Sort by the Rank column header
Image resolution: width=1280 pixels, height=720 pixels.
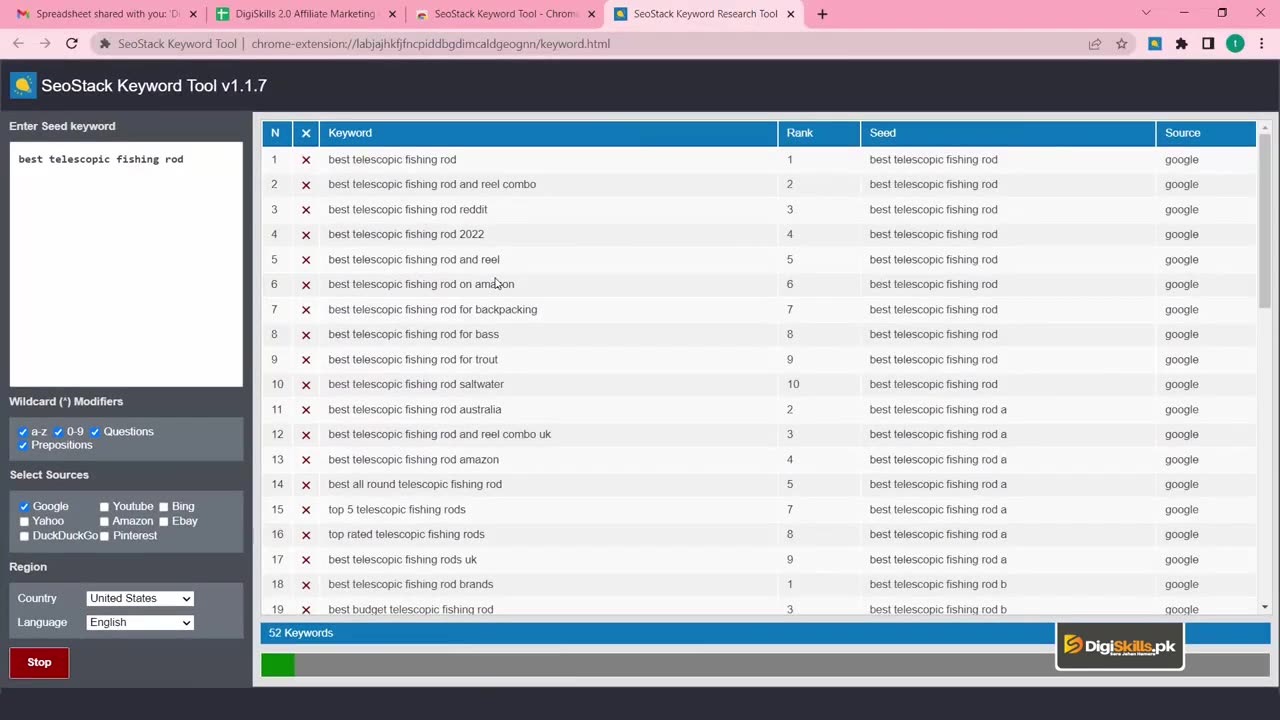(x=819, y=133)
